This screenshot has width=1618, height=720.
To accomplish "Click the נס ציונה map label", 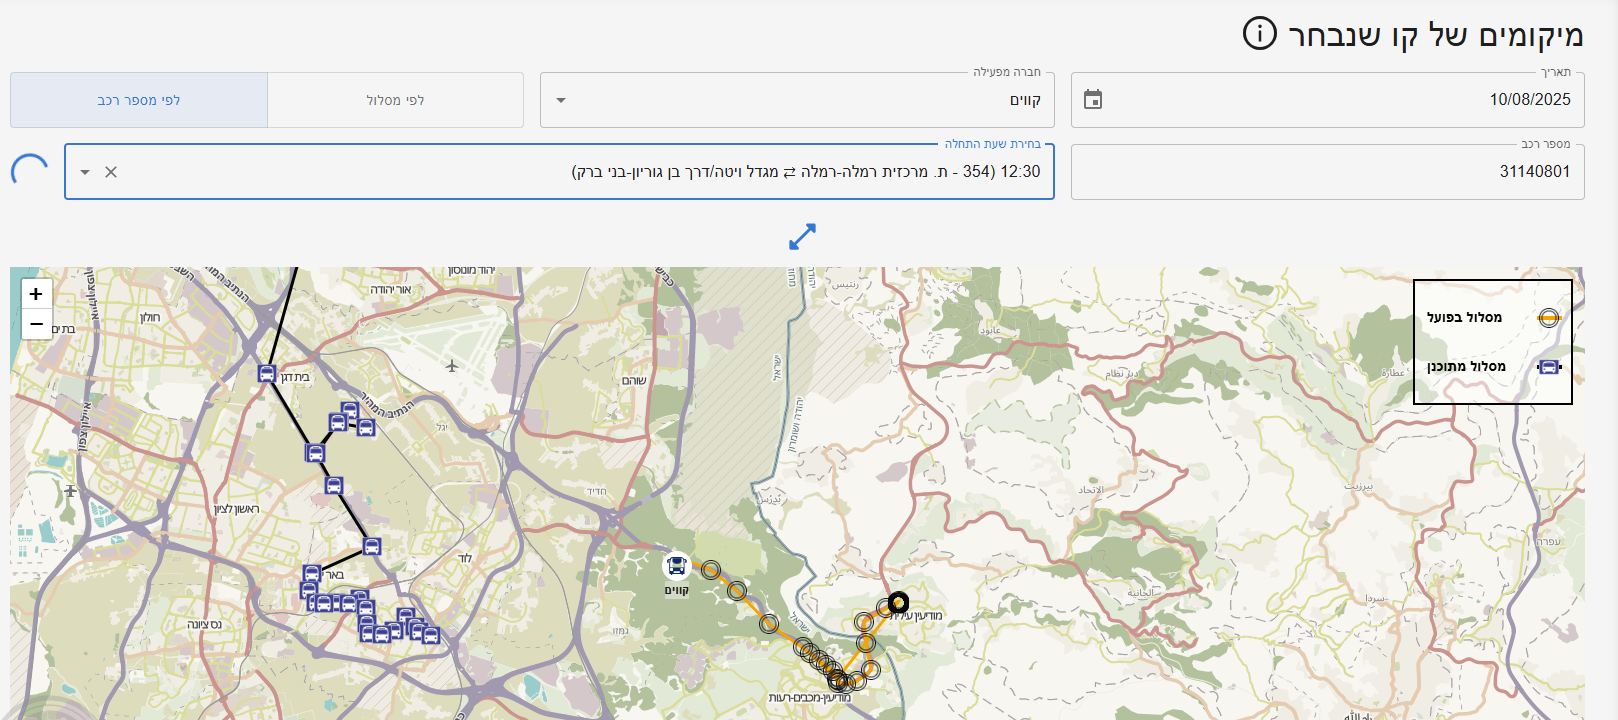I will coord(204,625).
